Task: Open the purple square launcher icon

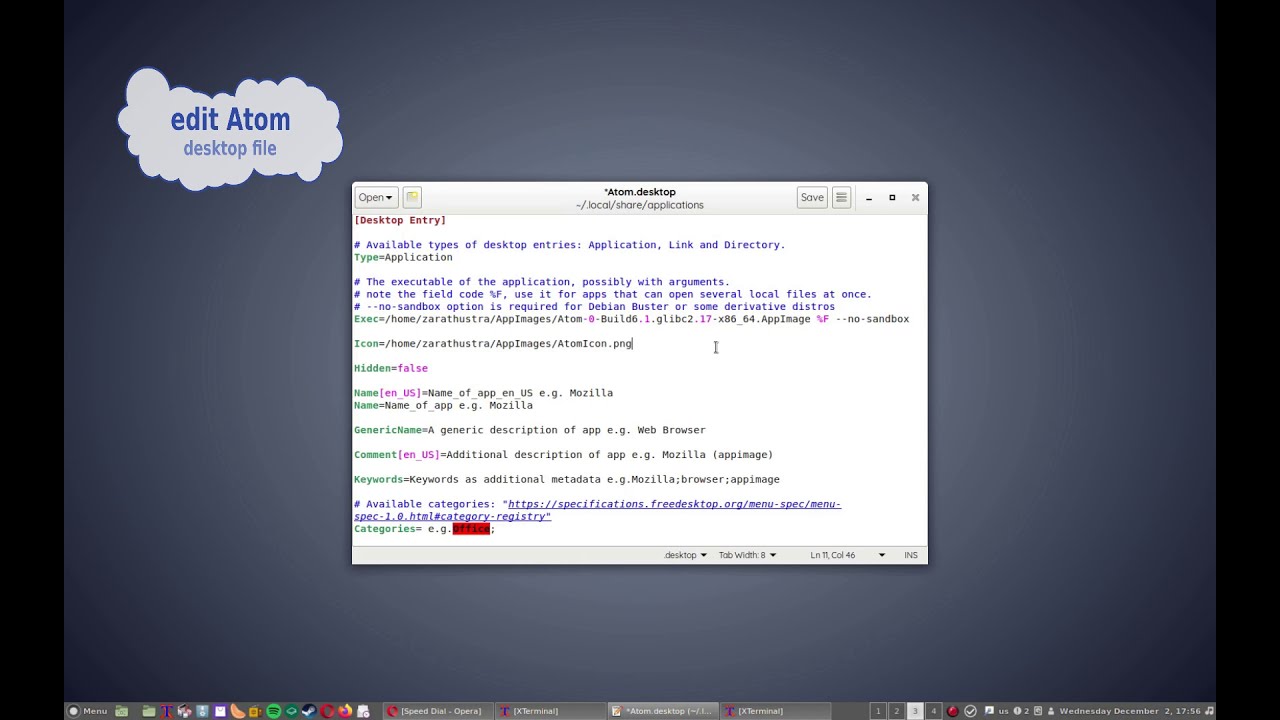Action: (220, 711)
